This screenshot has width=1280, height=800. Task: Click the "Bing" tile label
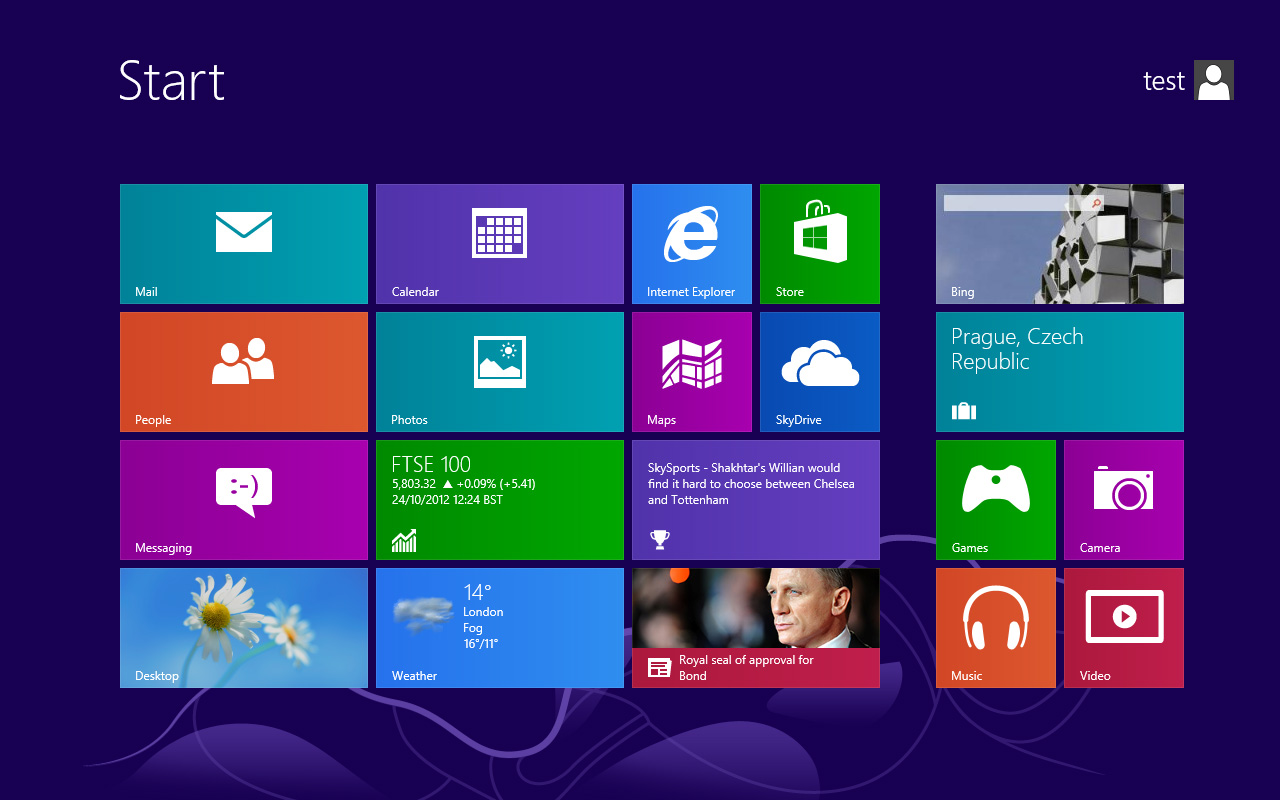[962, 292]
